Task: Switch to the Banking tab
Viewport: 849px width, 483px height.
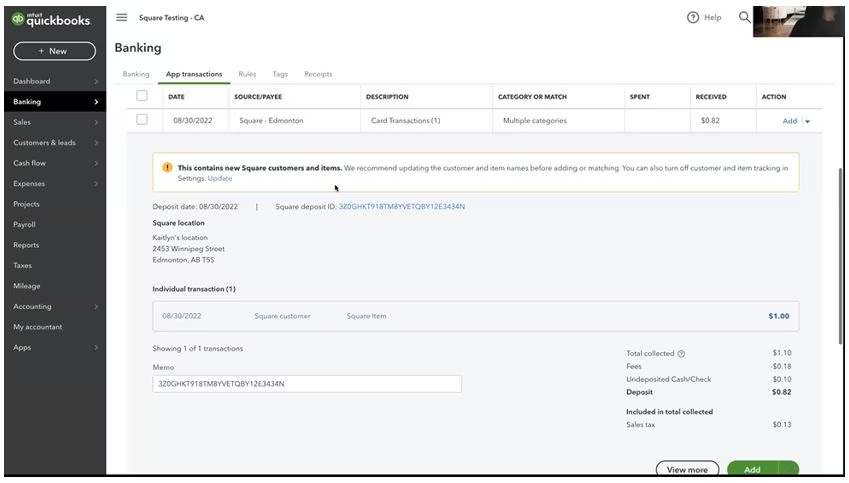Action: [x=136, y=74]
